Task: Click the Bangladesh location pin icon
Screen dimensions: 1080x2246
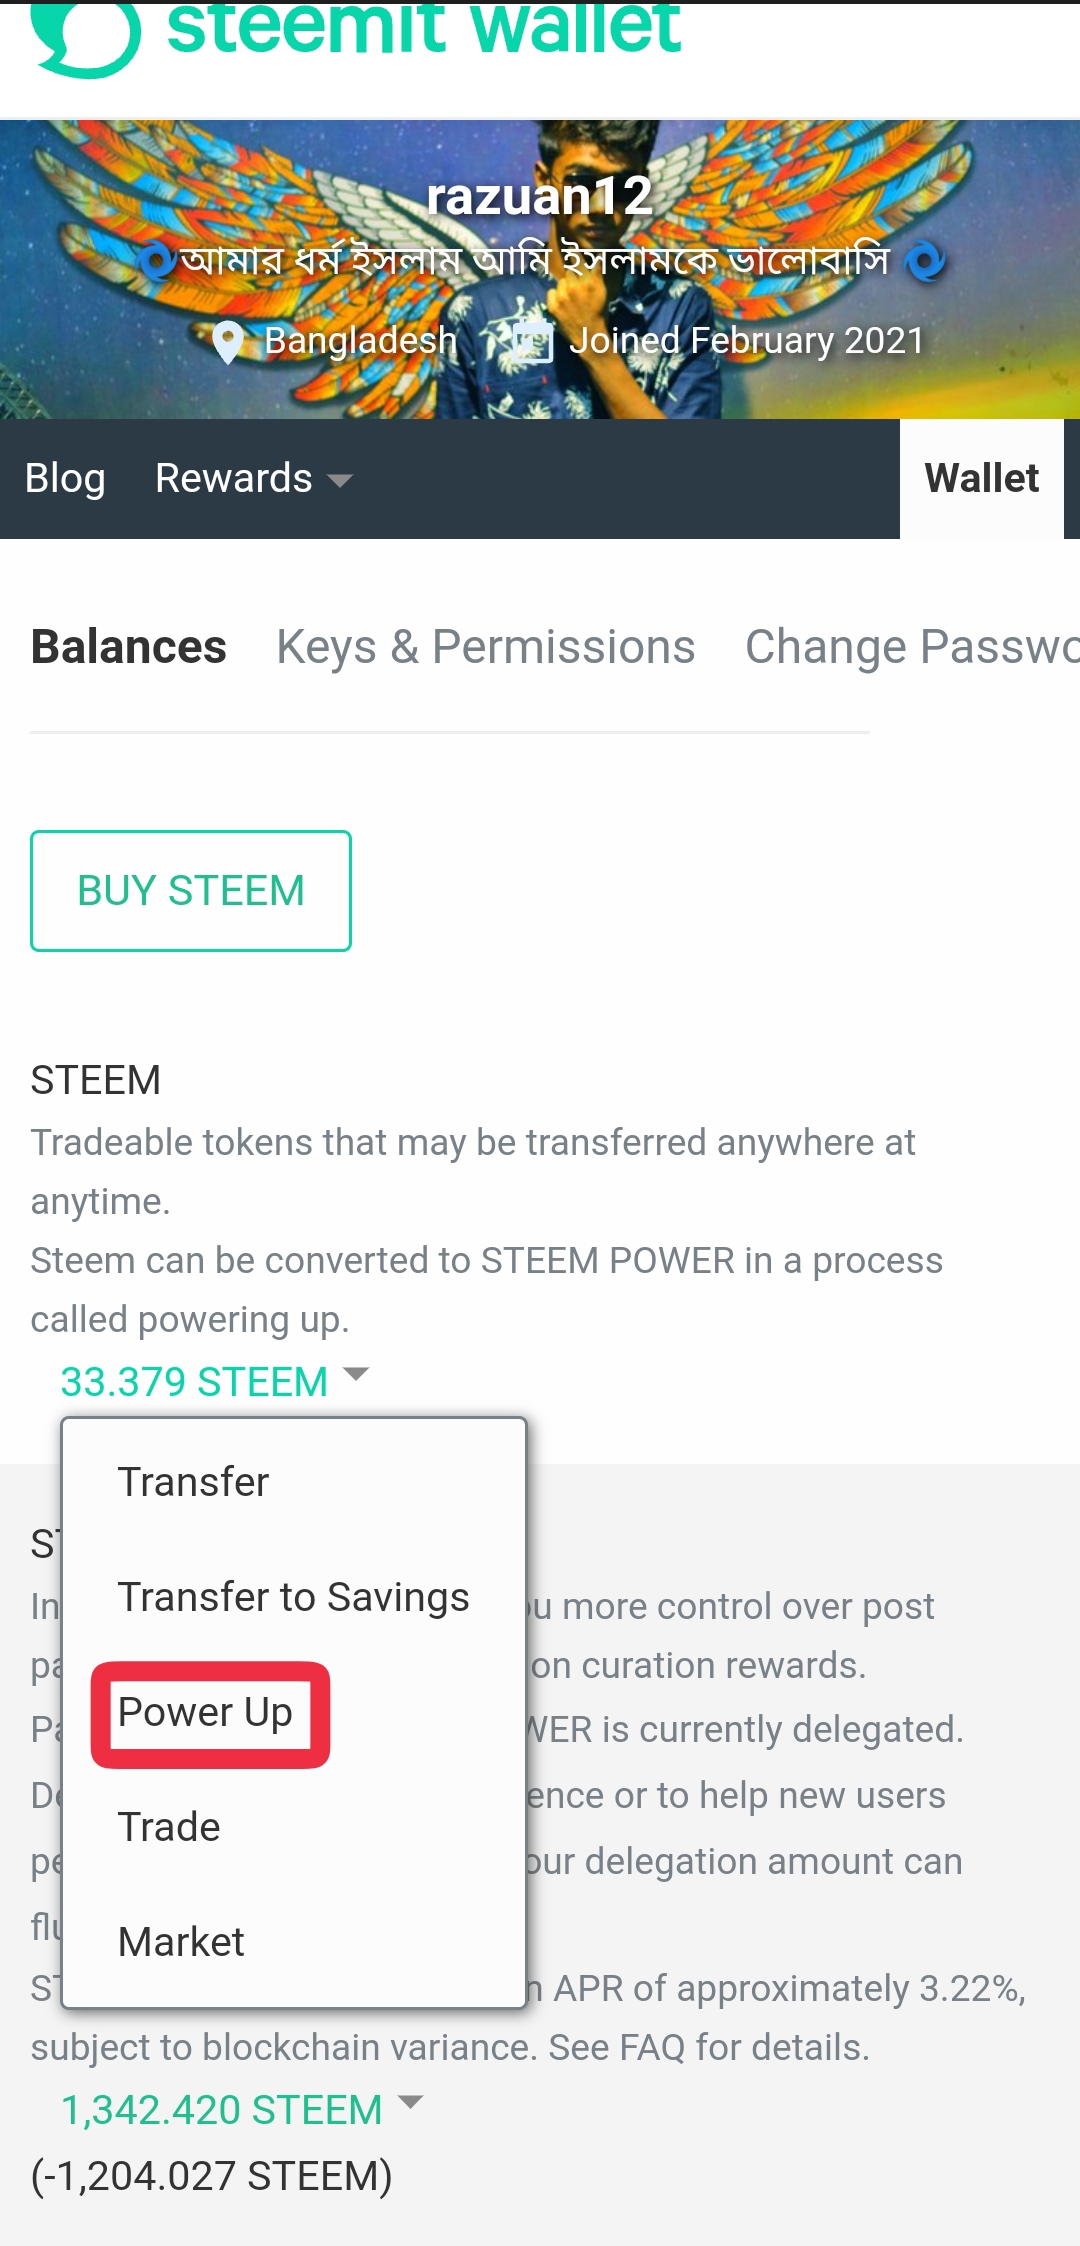Action: [x=228, y=343]
